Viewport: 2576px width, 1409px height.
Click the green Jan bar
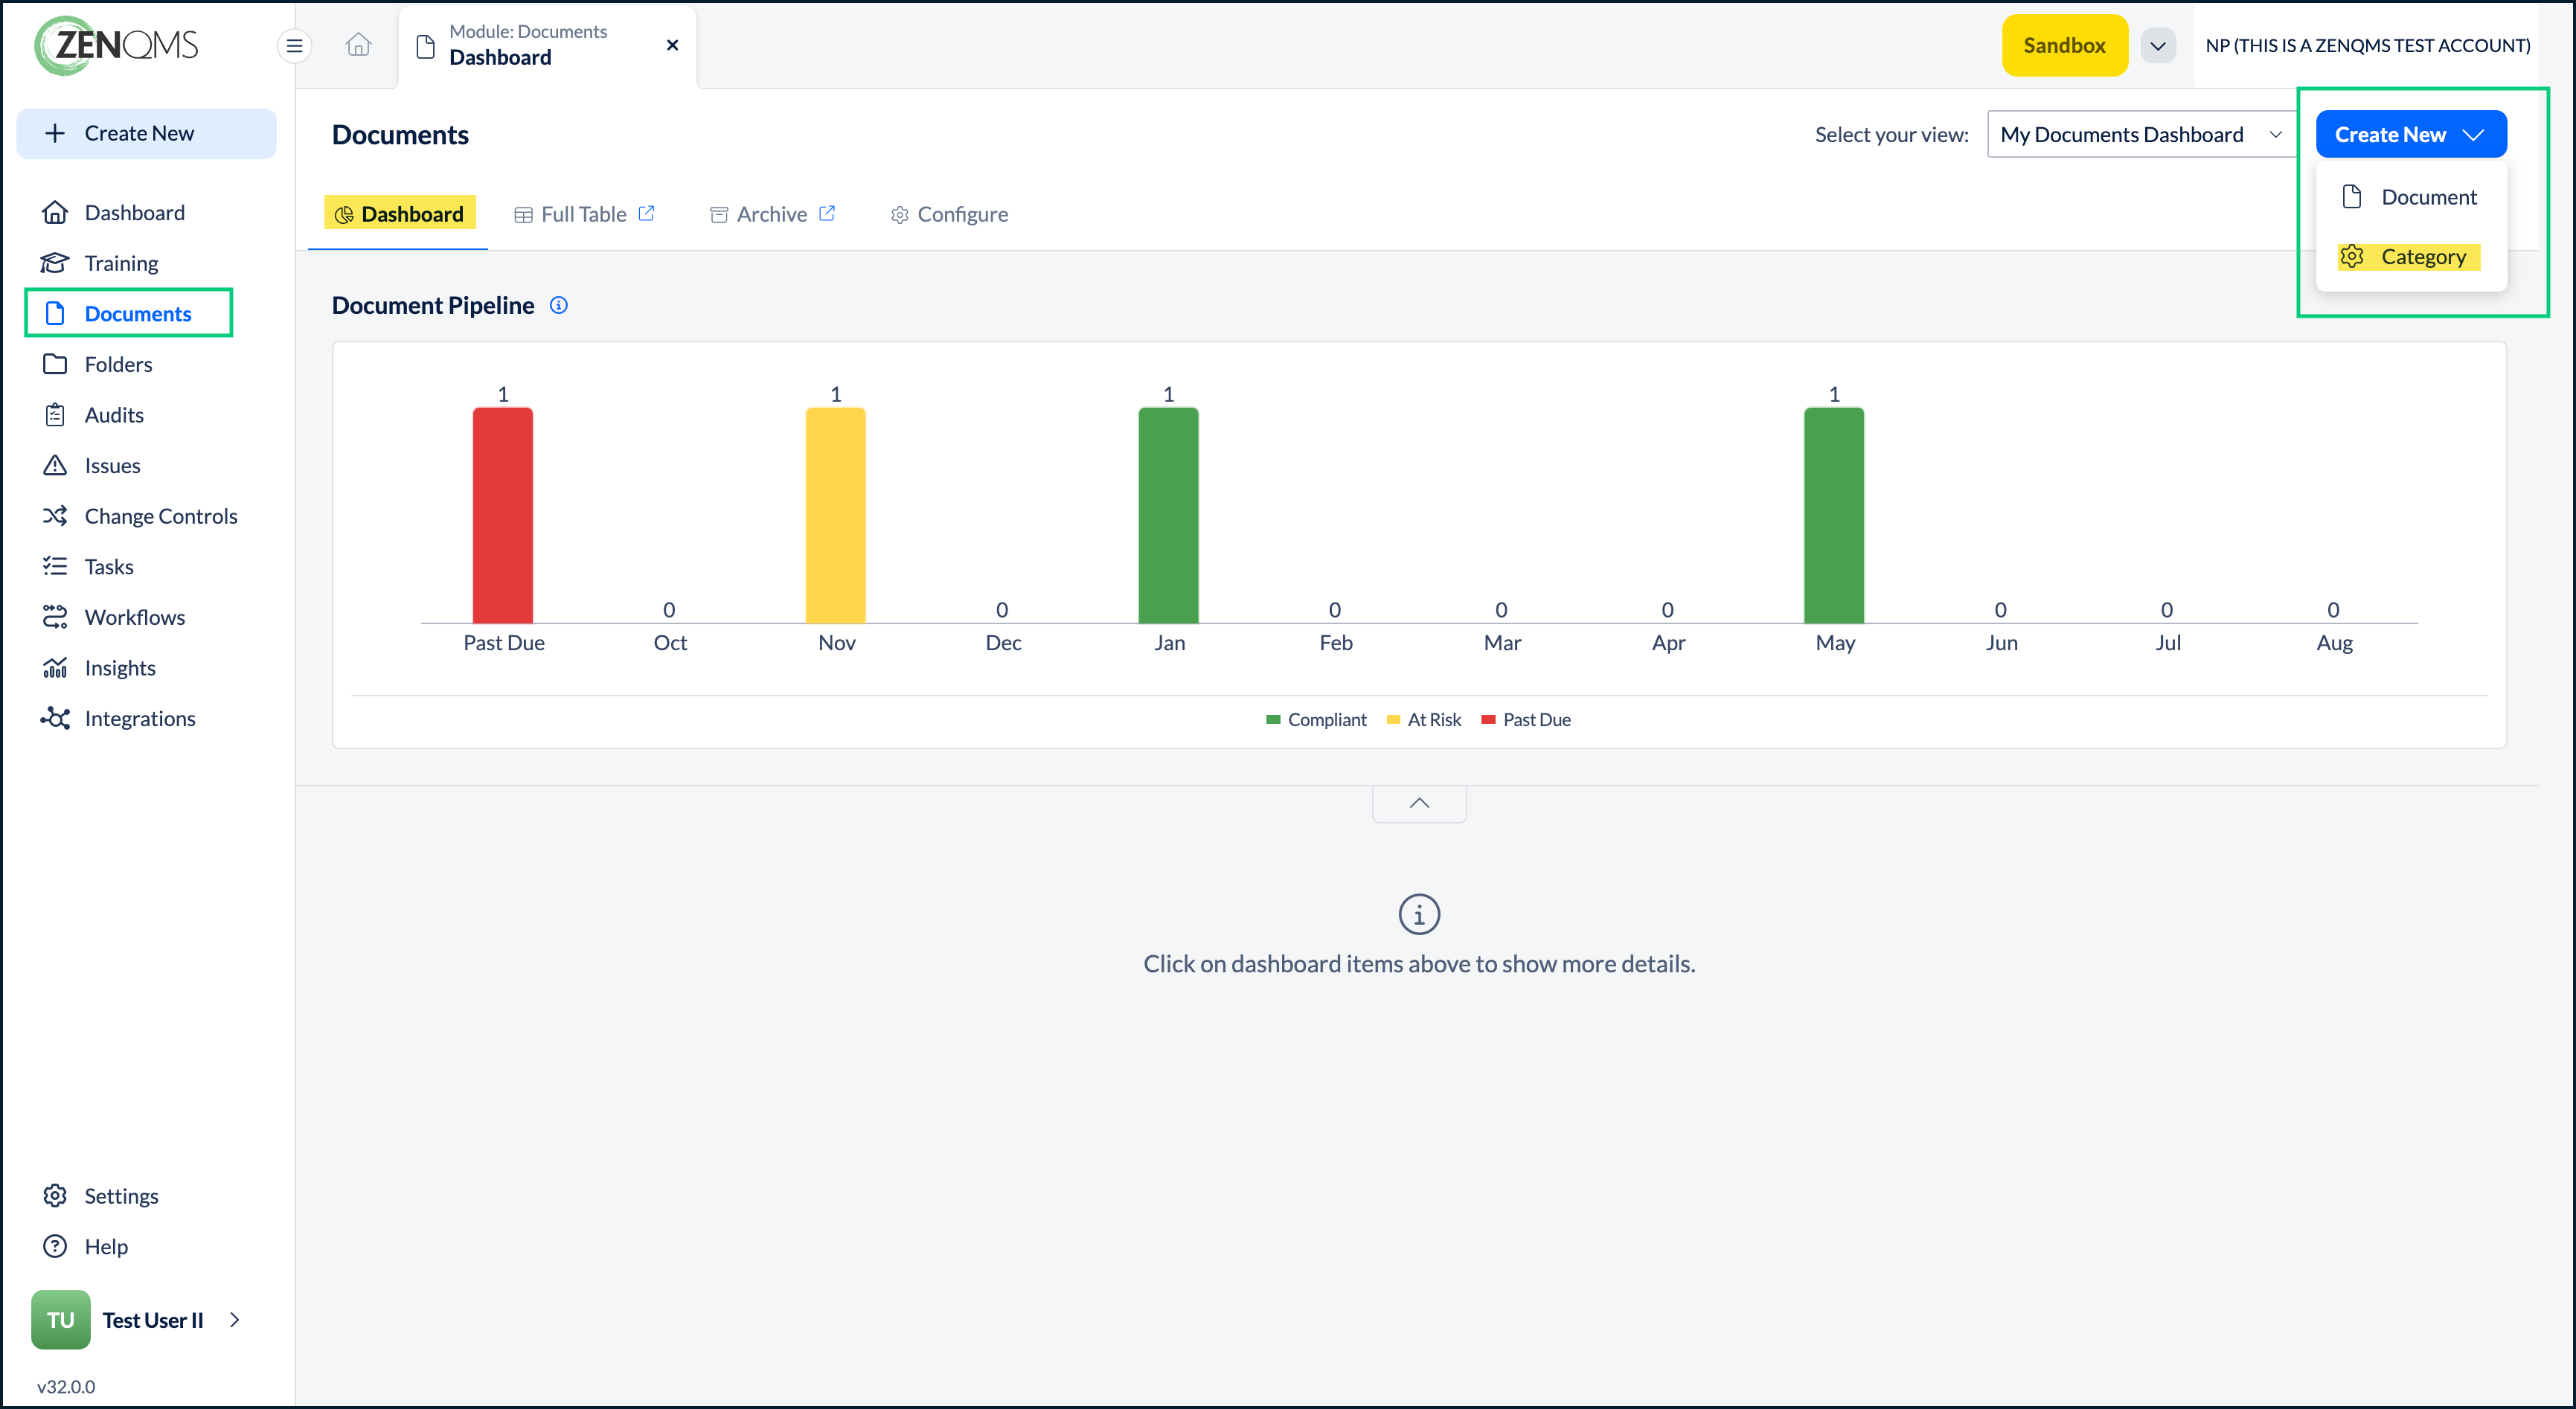(x=1168, y=515)
